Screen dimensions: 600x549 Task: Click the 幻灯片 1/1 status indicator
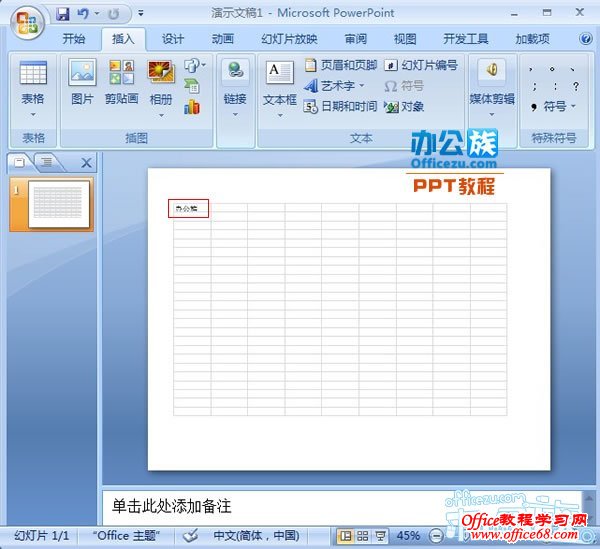42,536
